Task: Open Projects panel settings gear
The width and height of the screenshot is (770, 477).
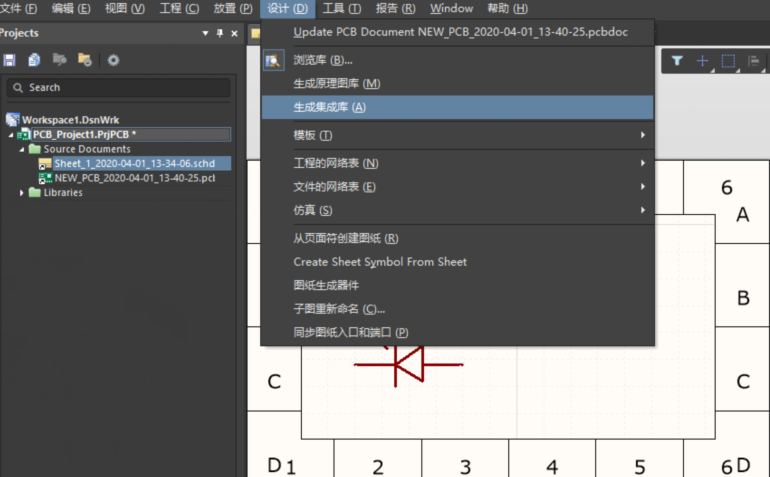Action: [x=113, y=60]
